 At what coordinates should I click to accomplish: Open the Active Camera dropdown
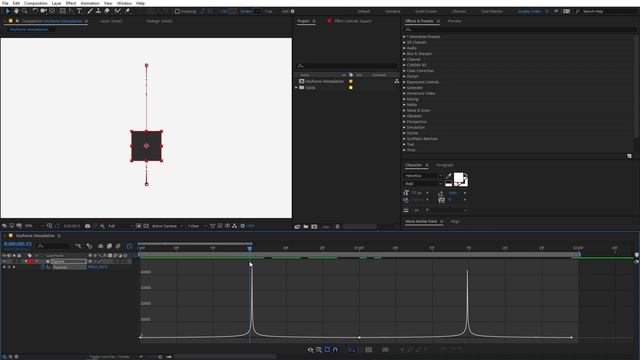pos(167,226)
